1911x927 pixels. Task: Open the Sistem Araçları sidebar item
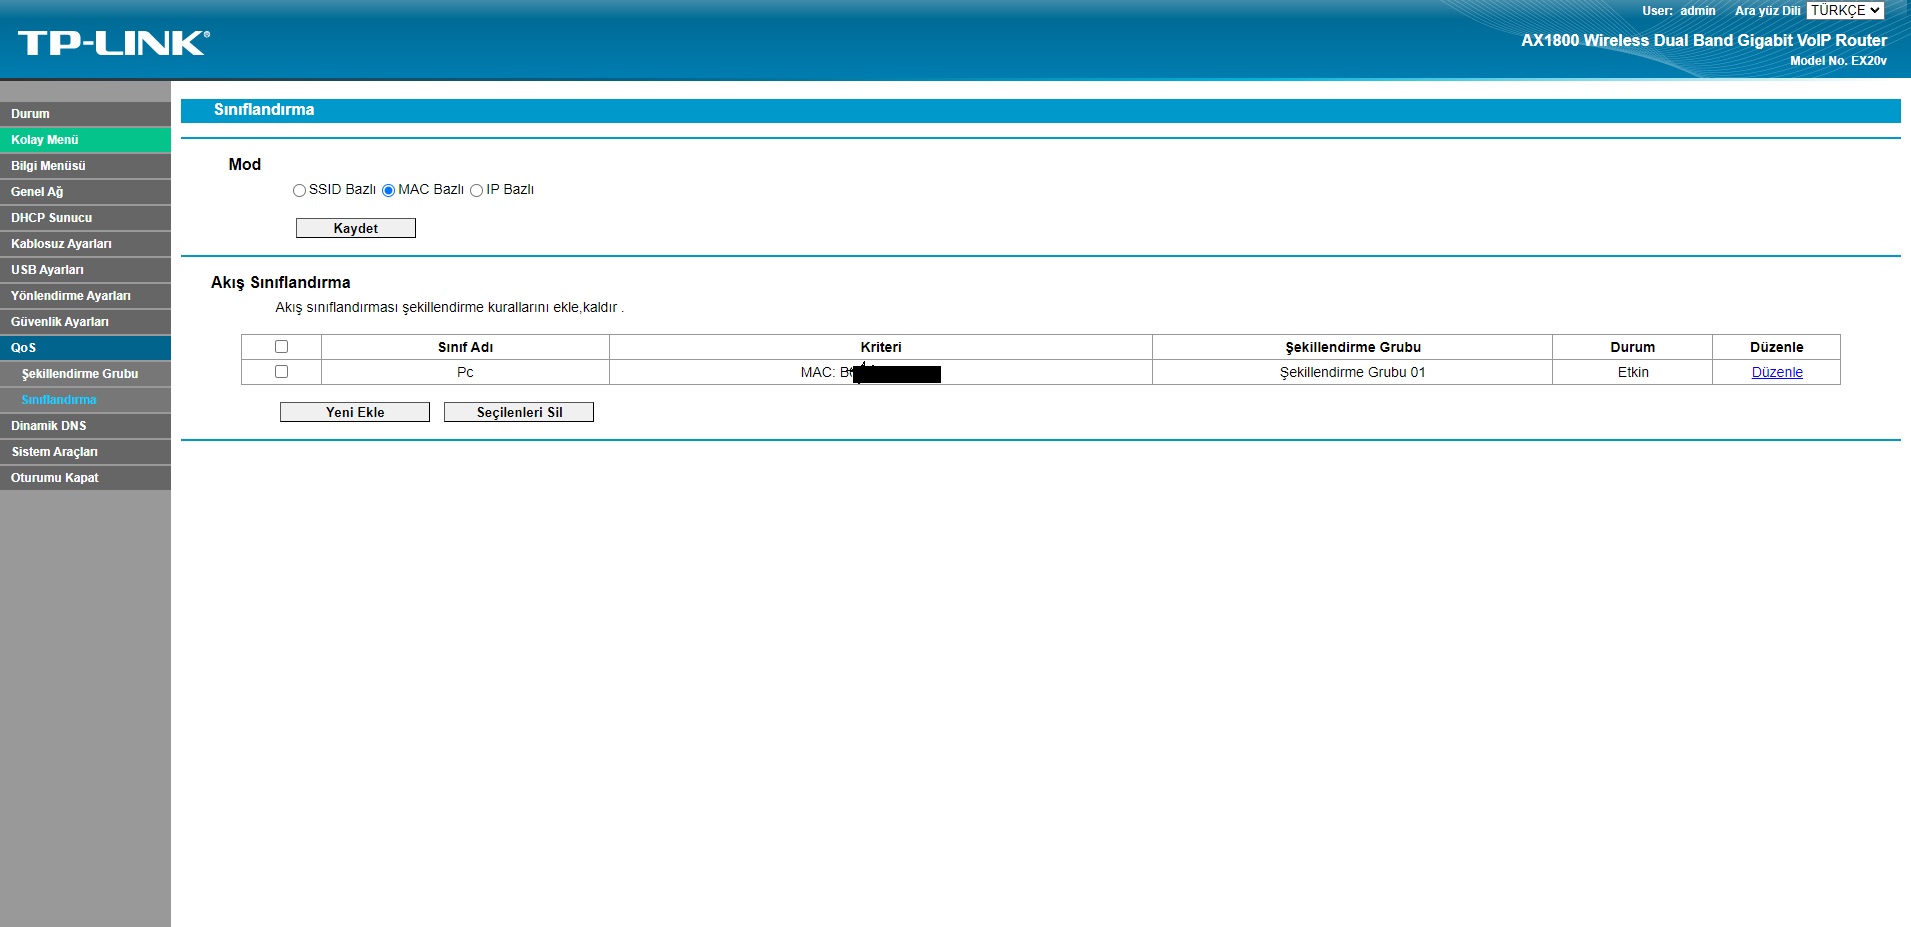tap(85, 452)
